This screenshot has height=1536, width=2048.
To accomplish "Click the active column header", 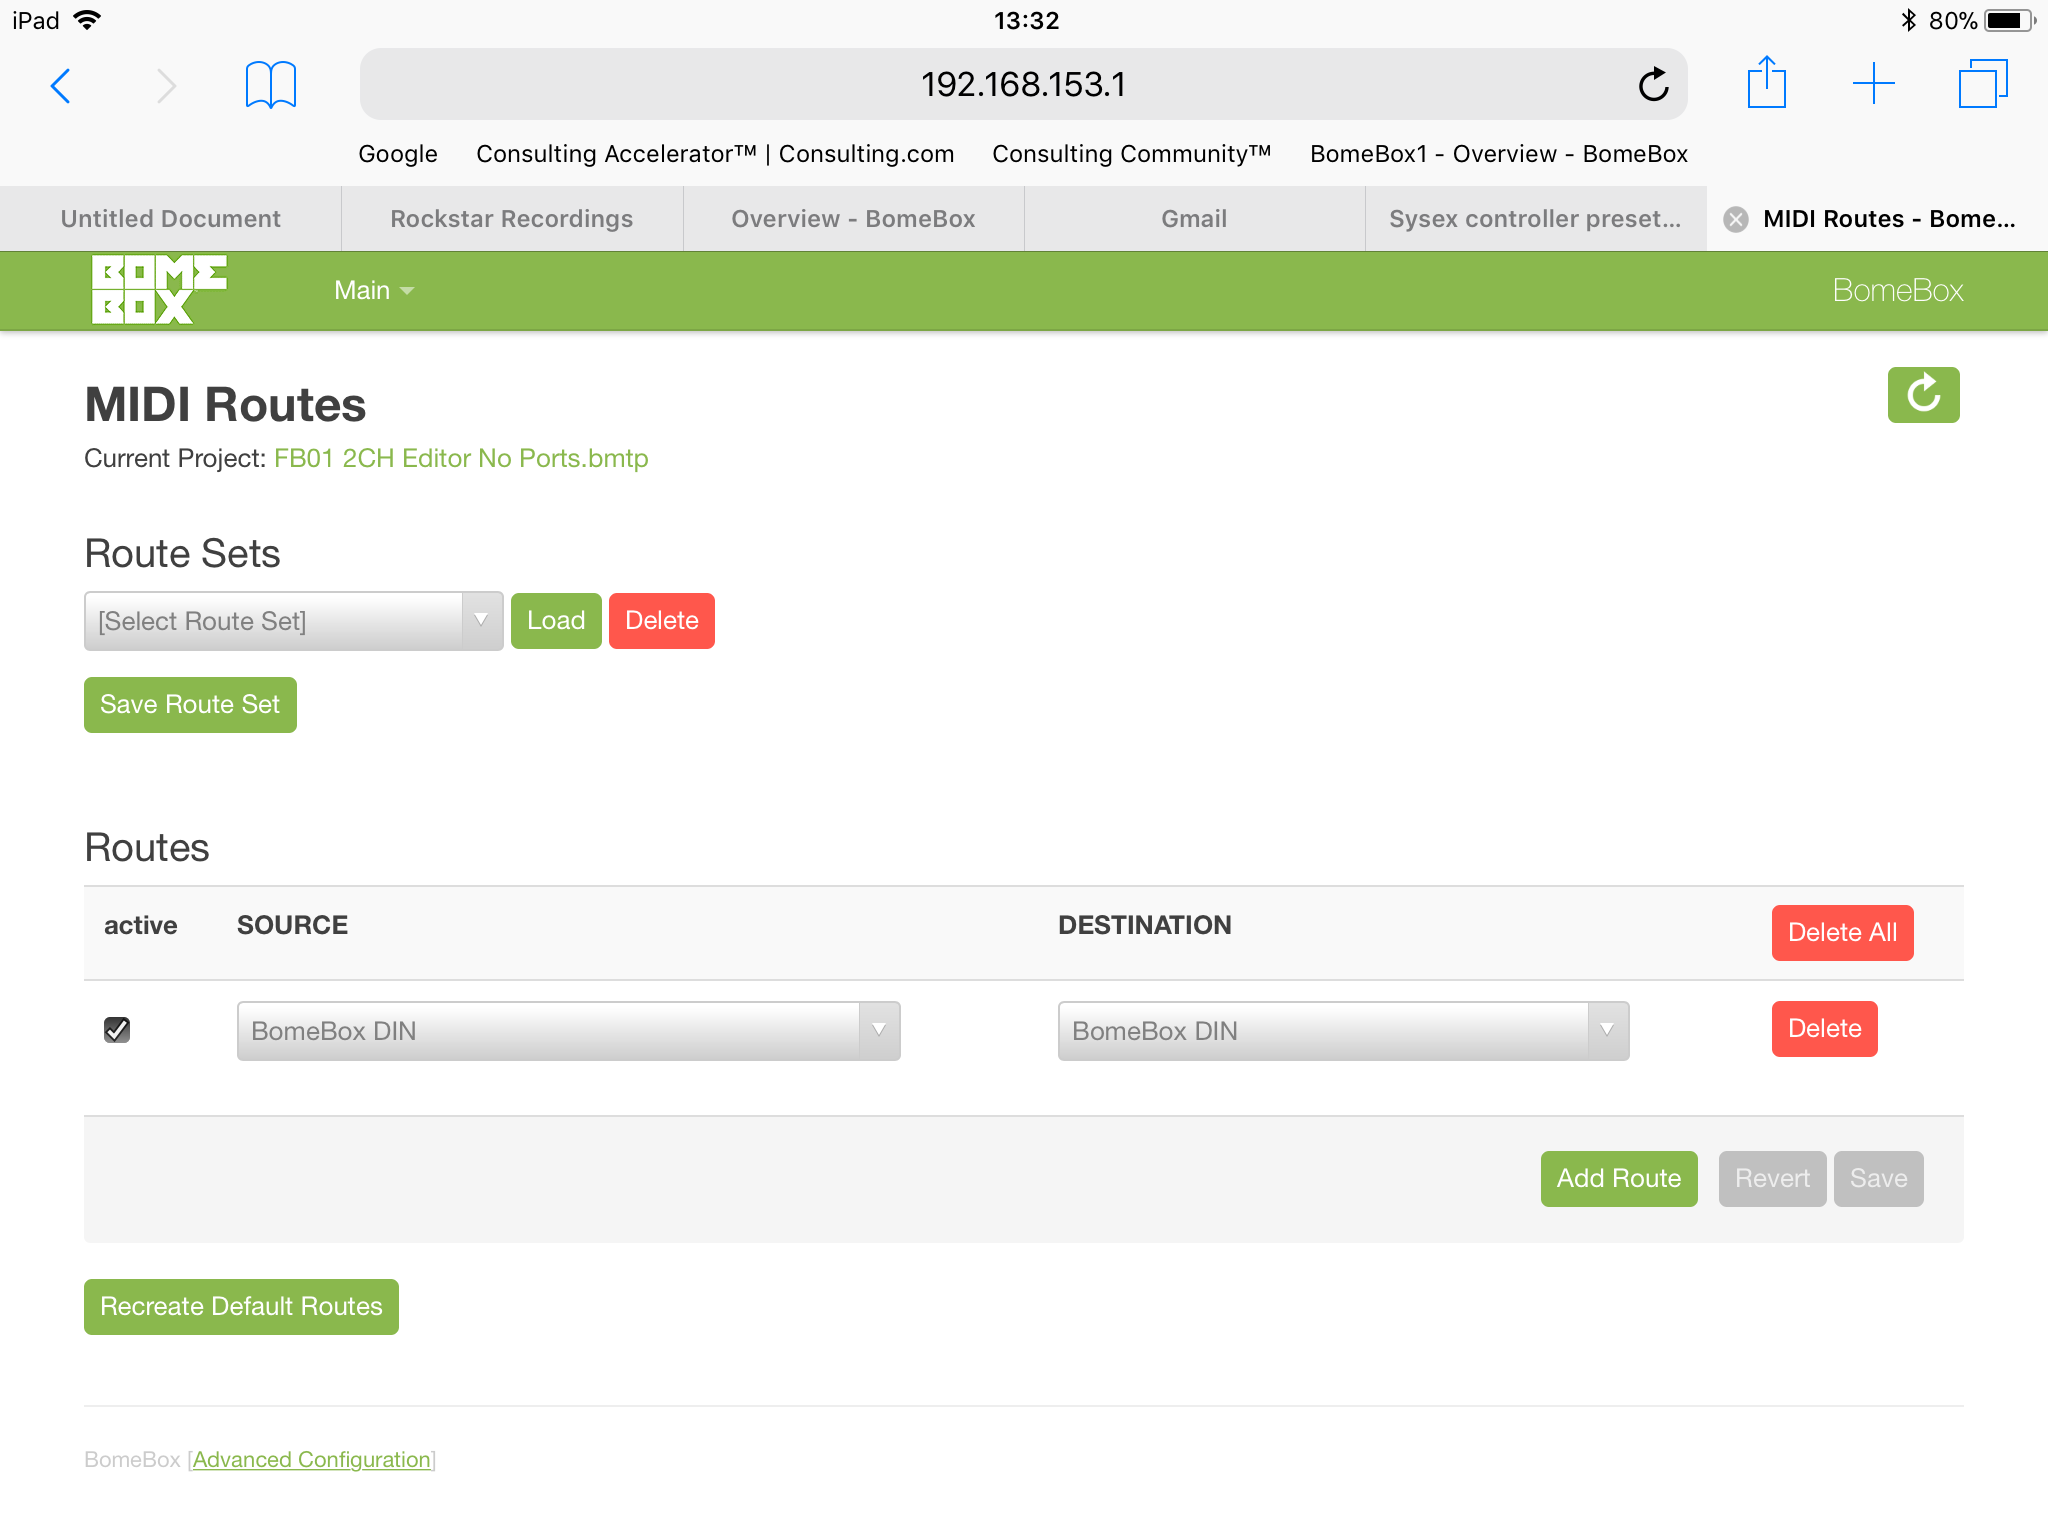I will pyautogui.click(x=140, y=925).
